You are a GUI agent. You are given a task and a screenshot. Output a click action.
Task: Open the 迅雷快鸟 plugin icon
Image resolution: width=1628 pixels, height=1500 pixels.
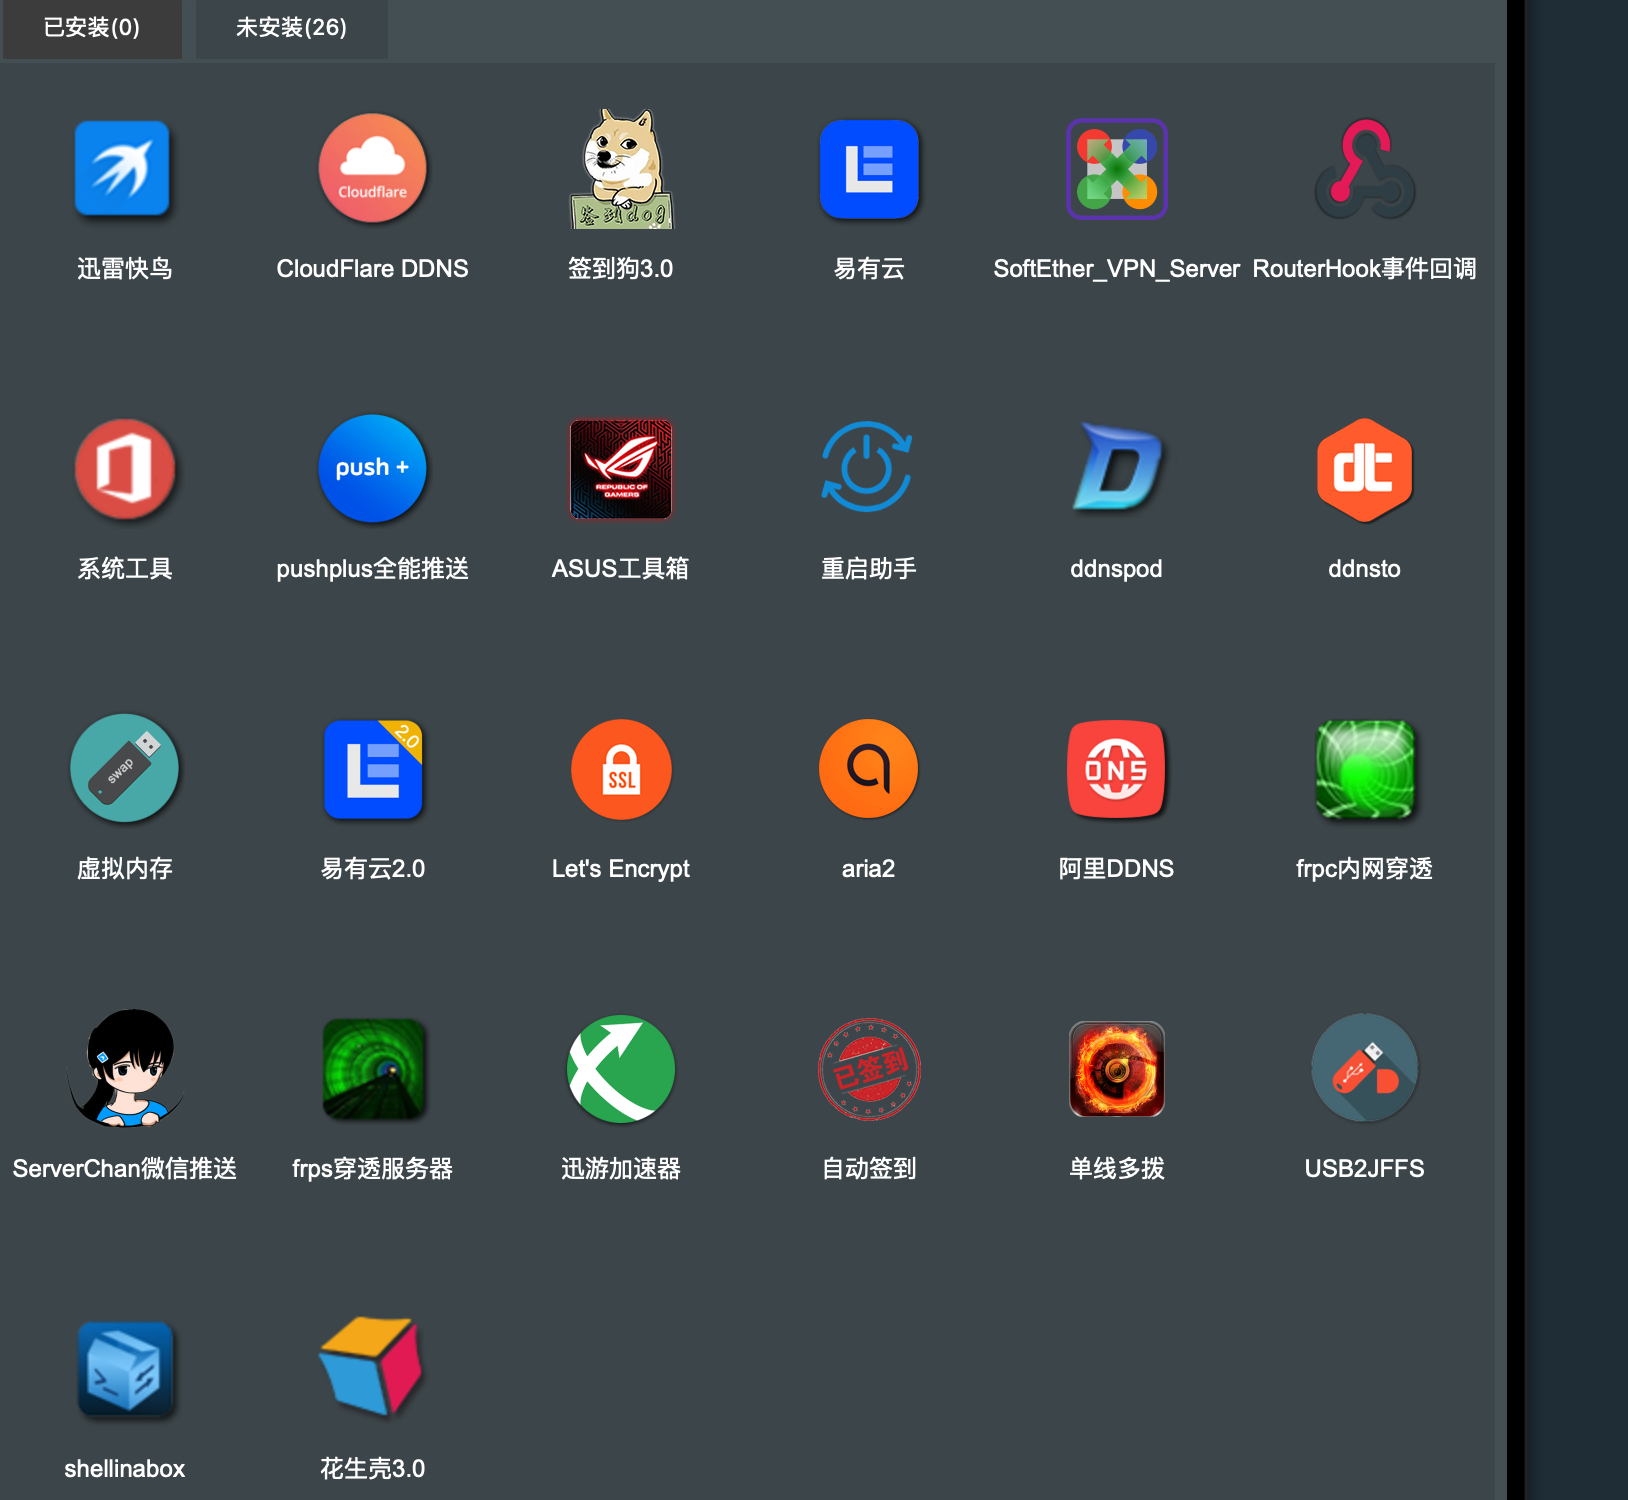coord(122,168)
